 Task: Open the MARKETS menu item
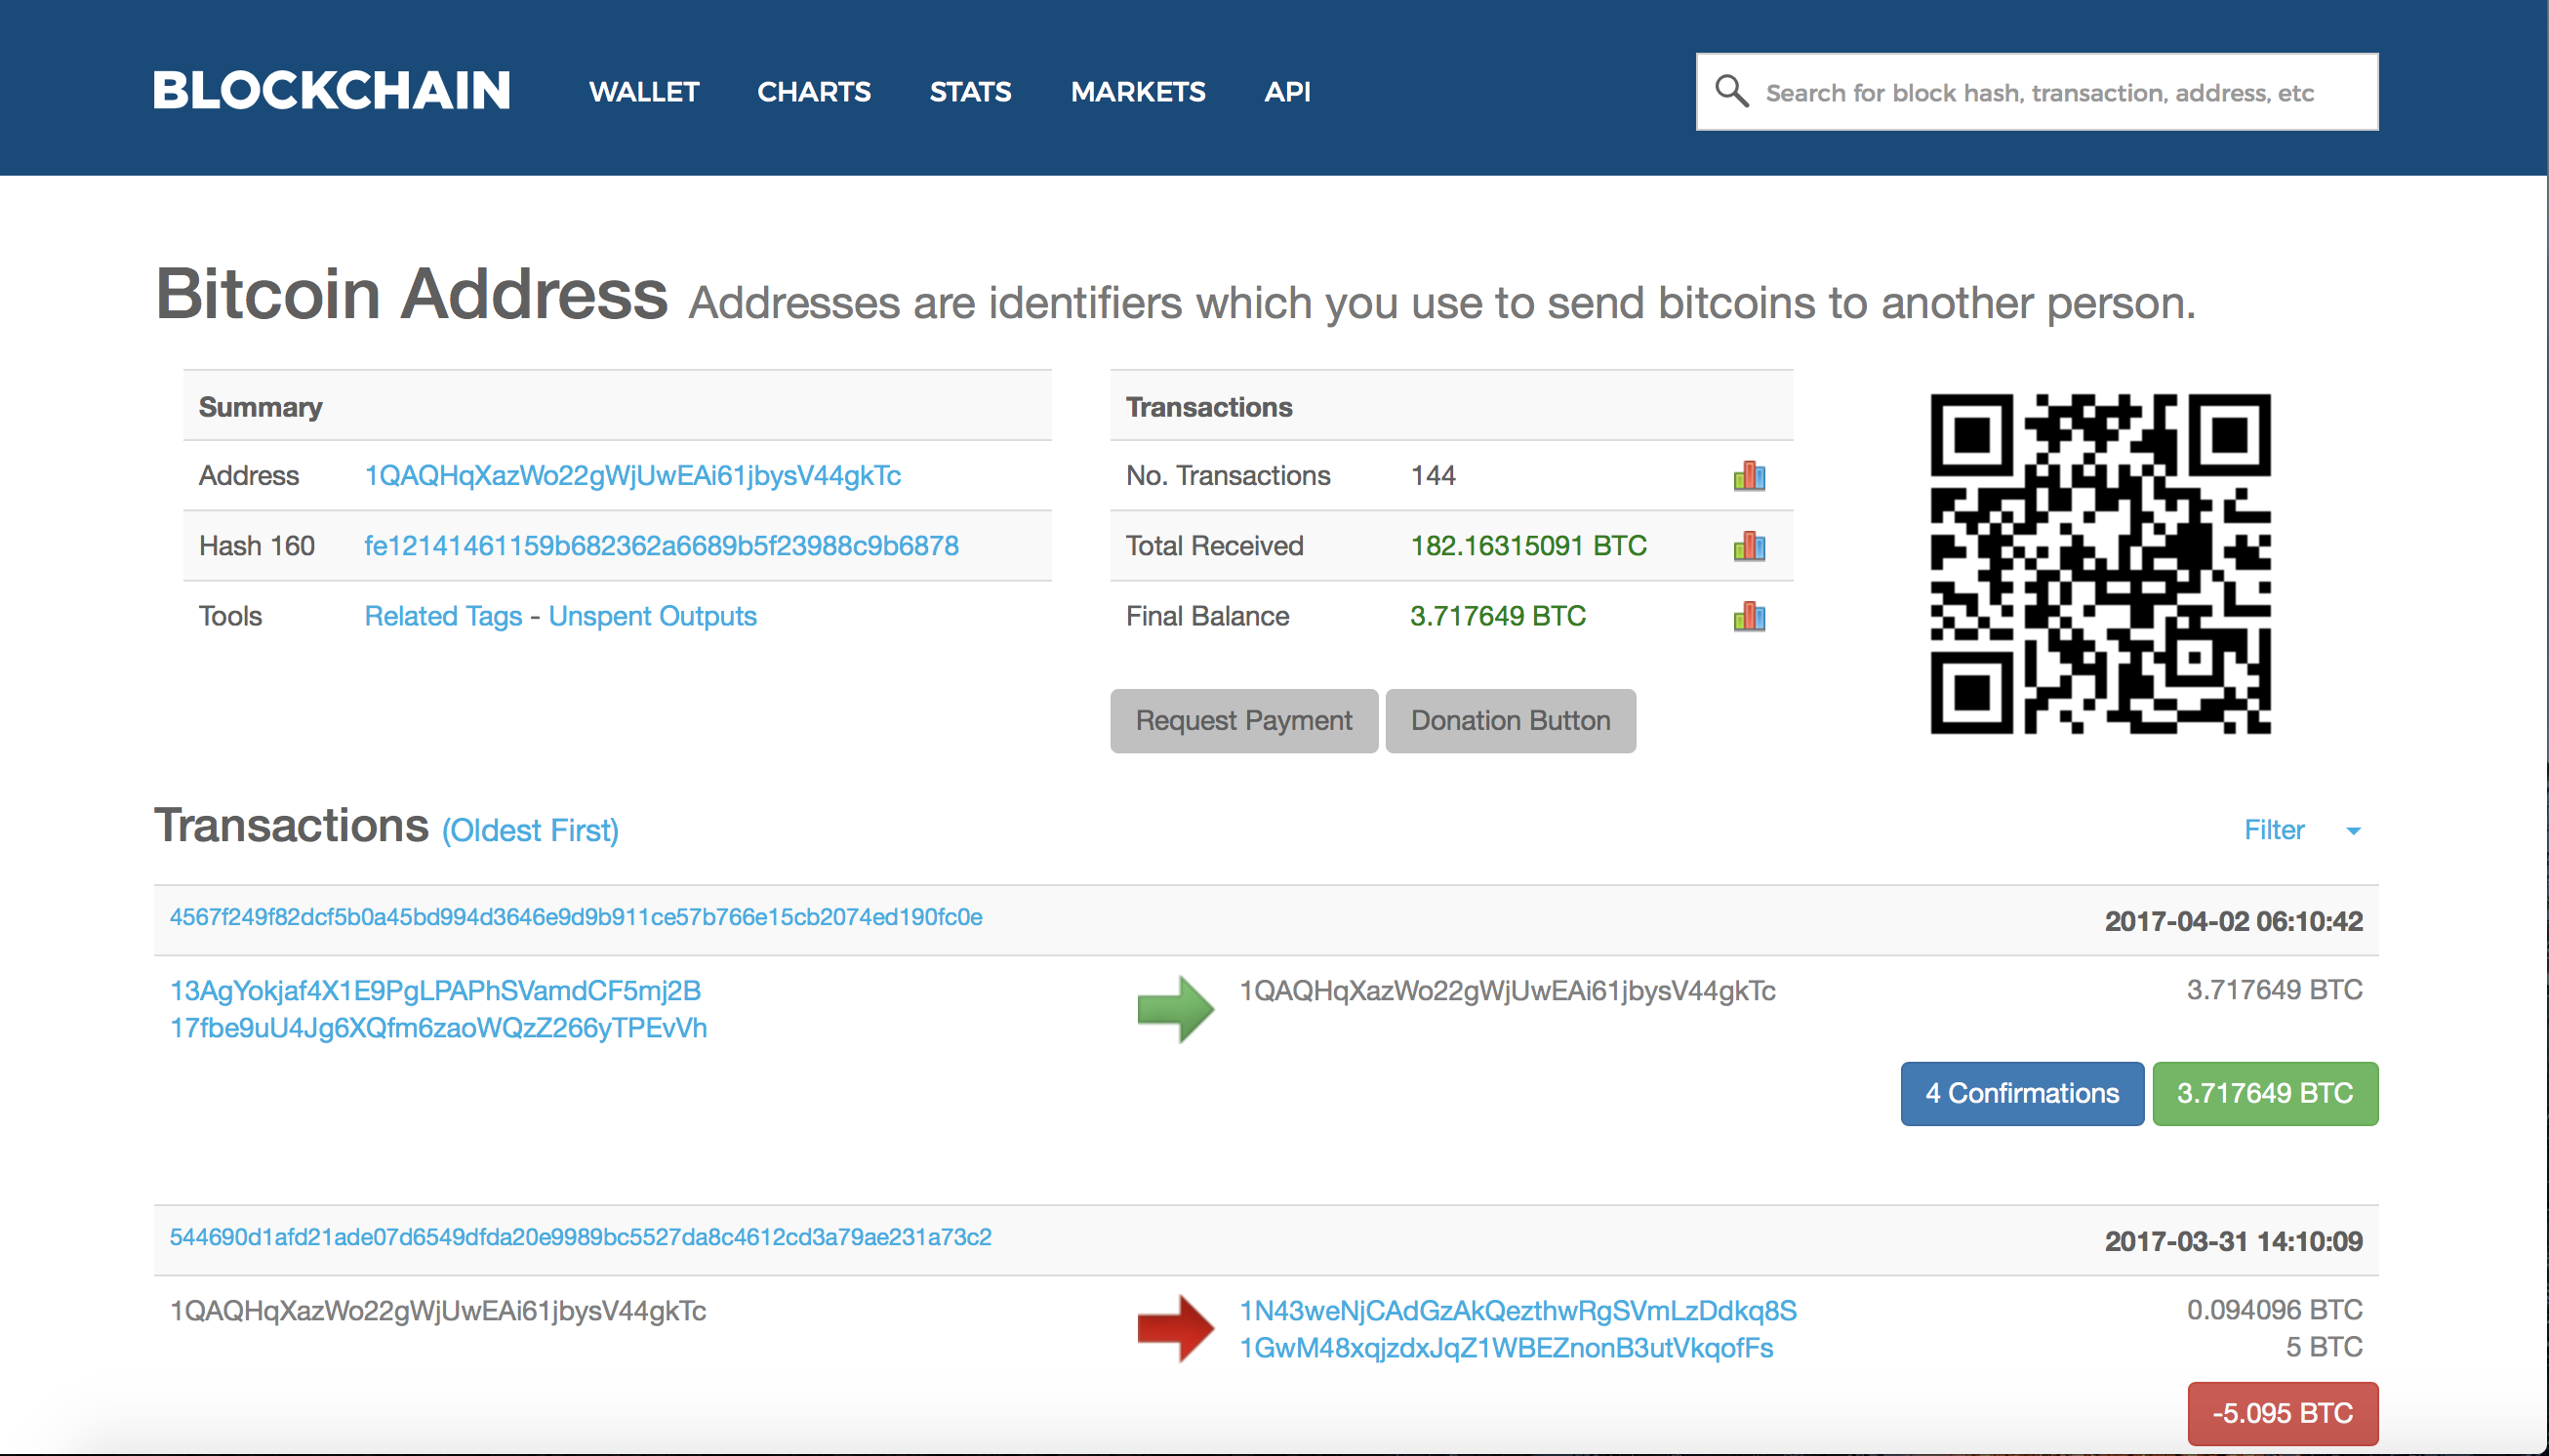1138,92
